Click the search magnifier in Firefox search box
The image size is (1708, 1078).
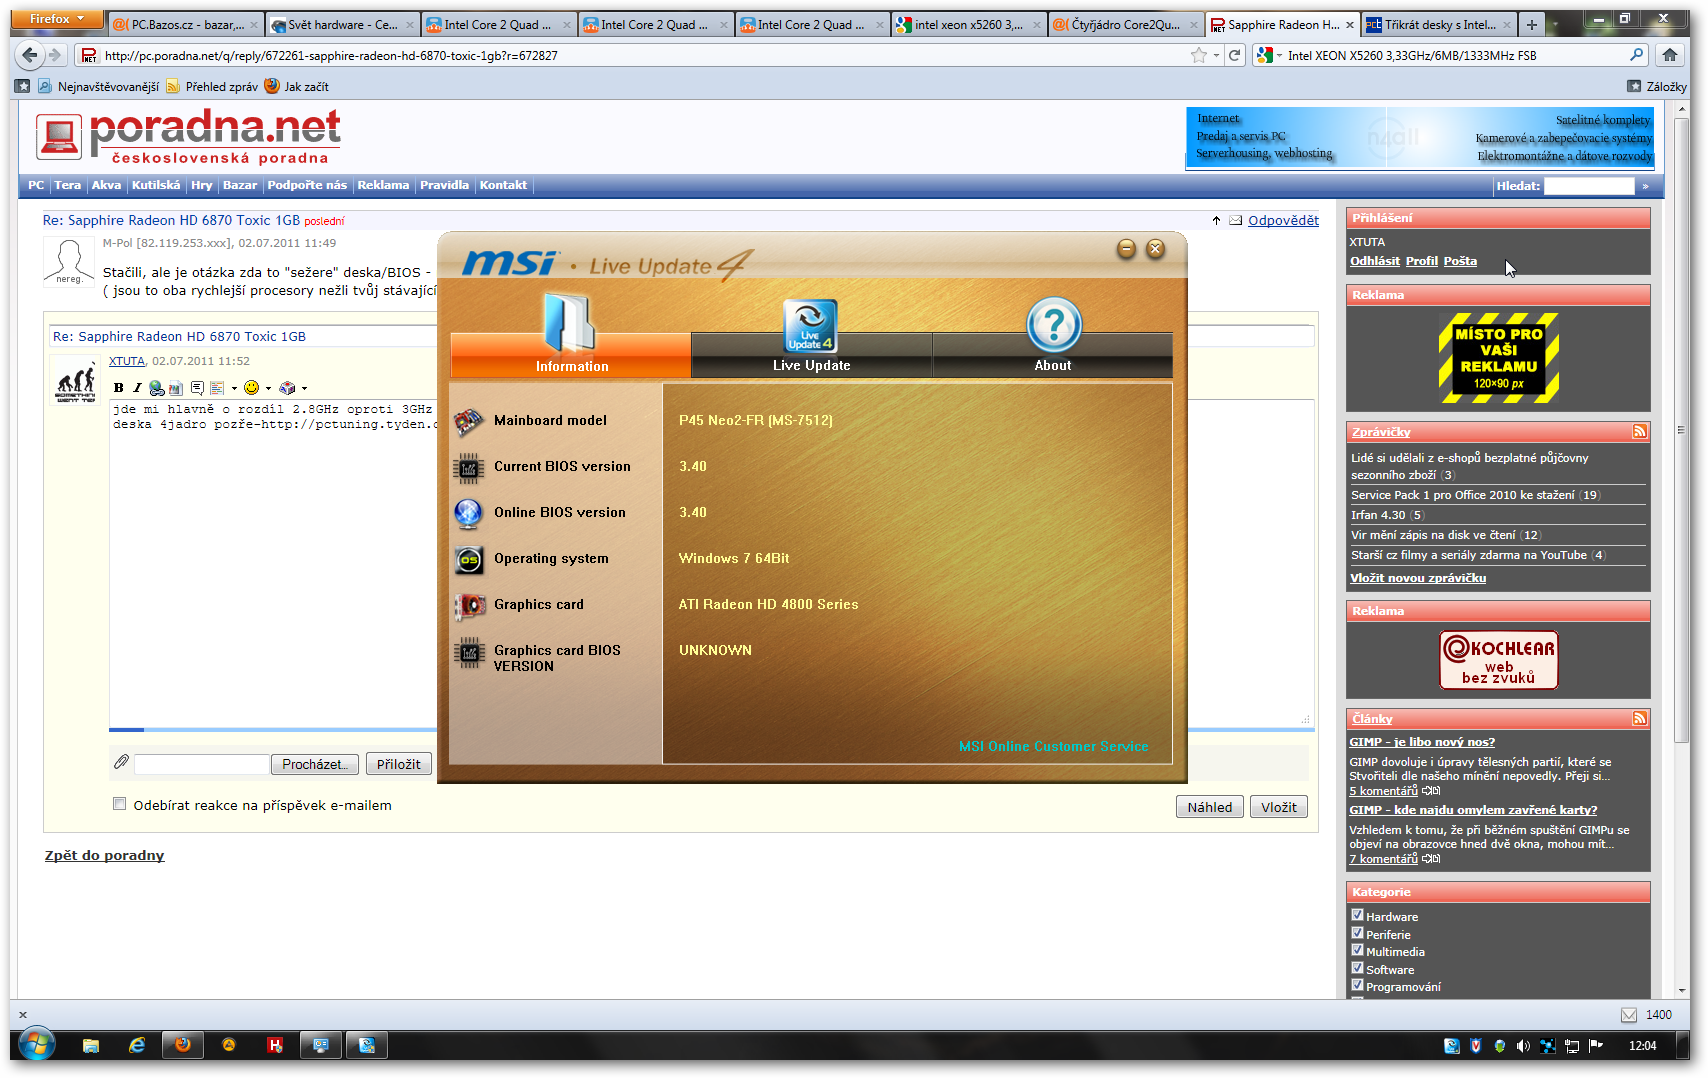(1637, 56)
